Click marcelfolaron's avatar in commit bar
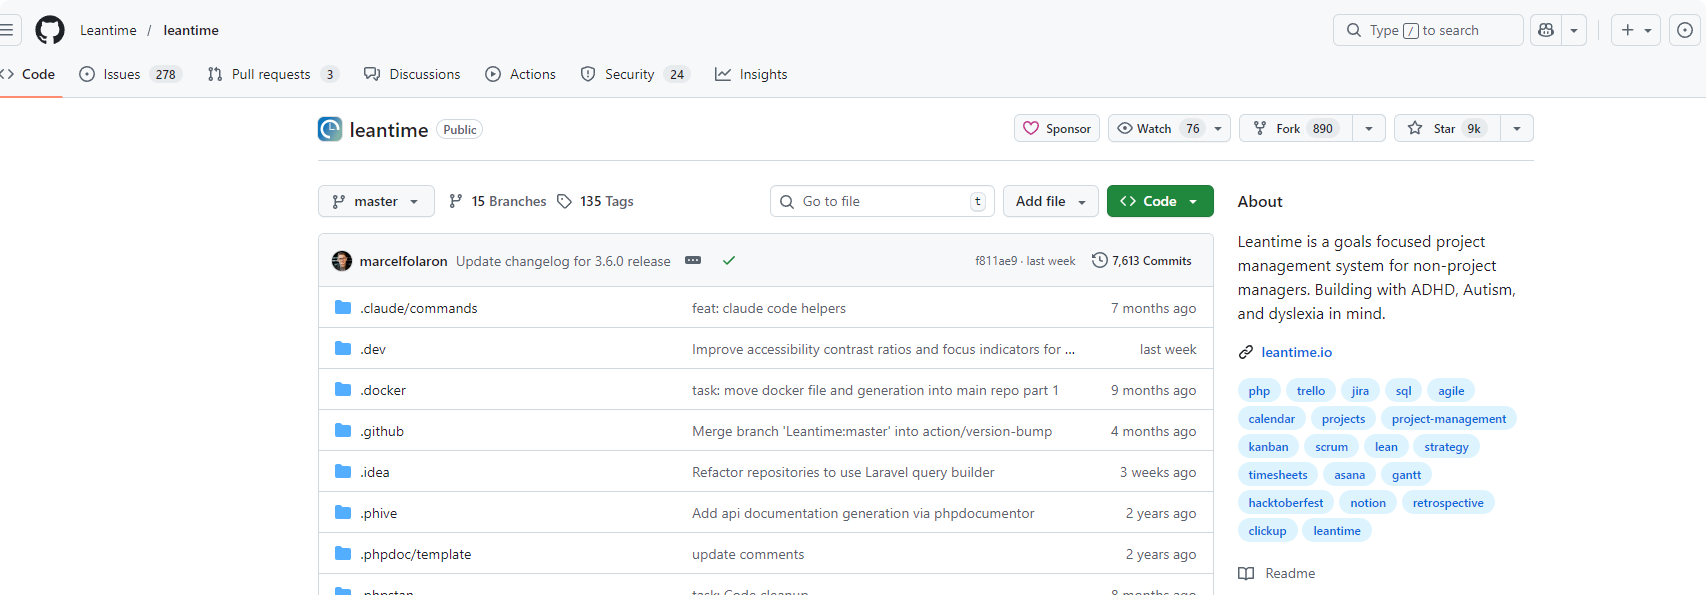 [342, 261]
